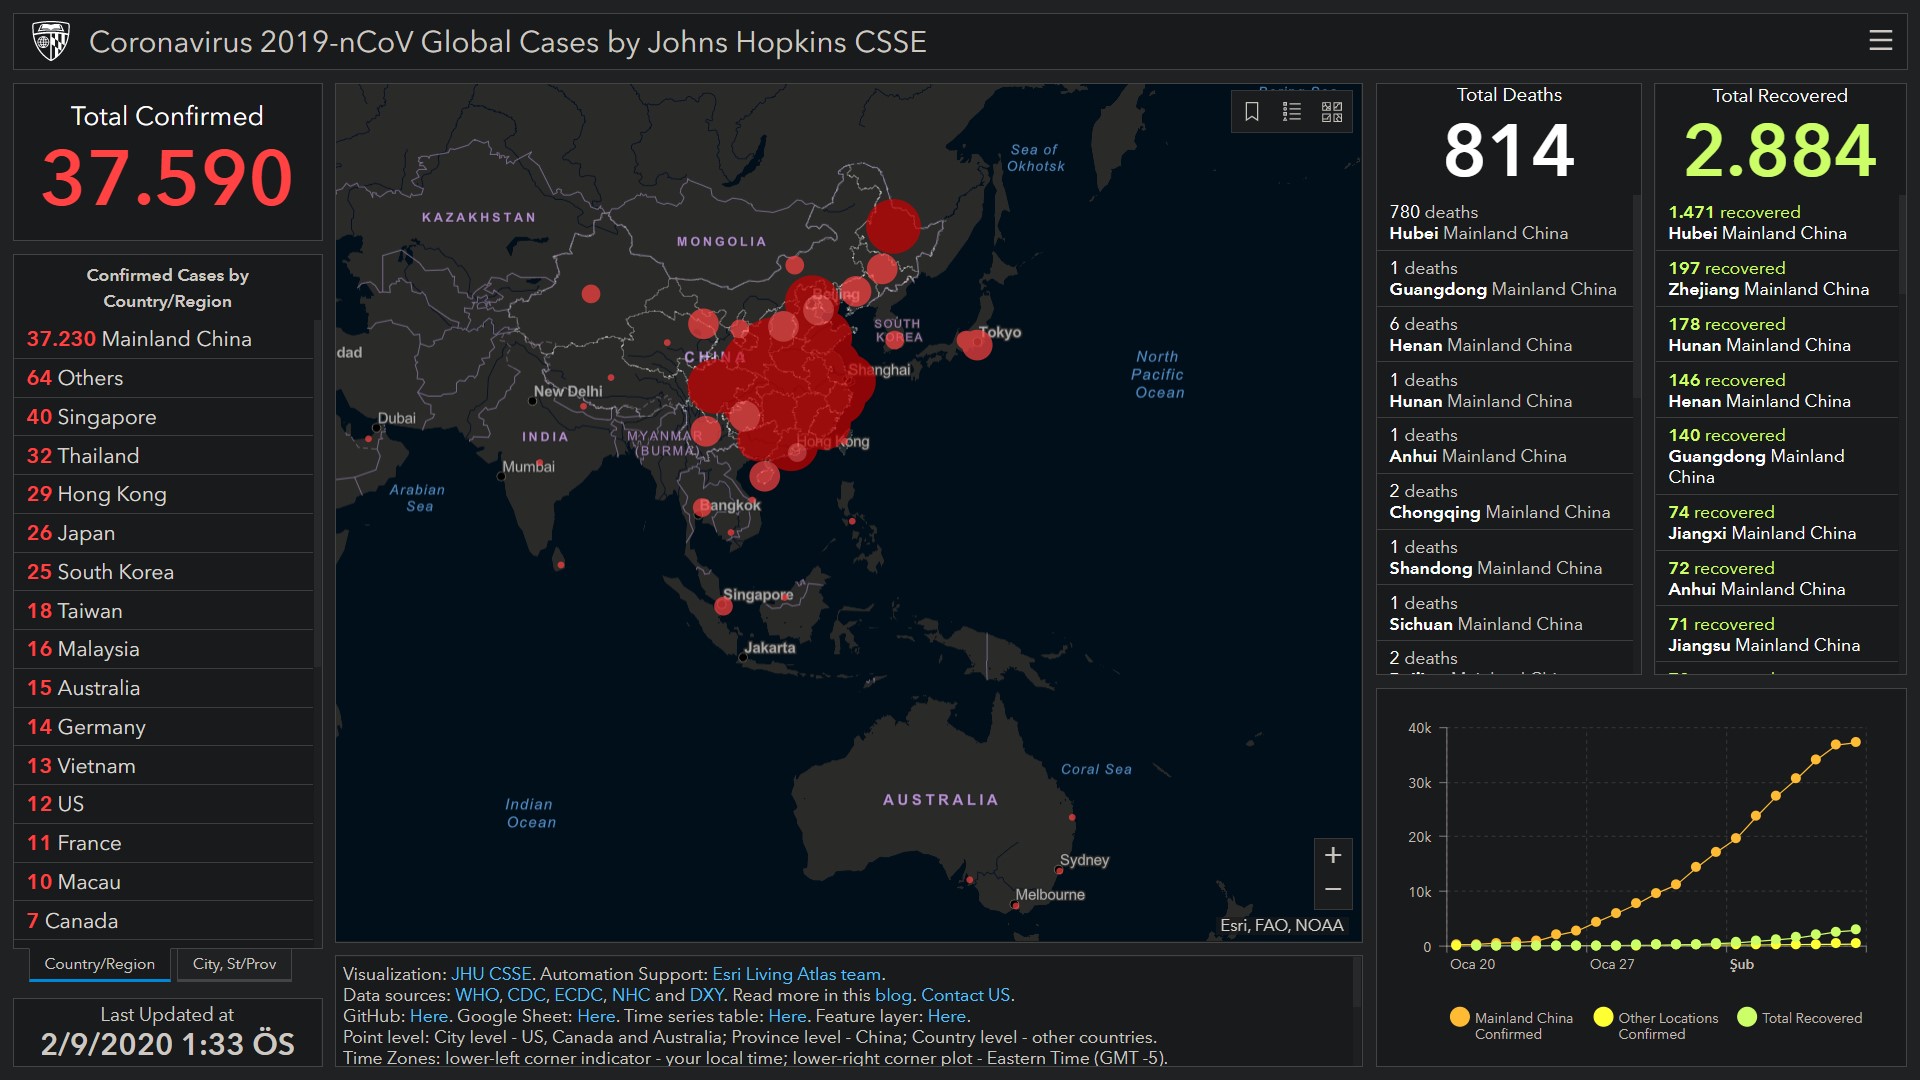Select 18 Taiwan row
Viewport: 1920px width, 1080px height.
point(164,611)
